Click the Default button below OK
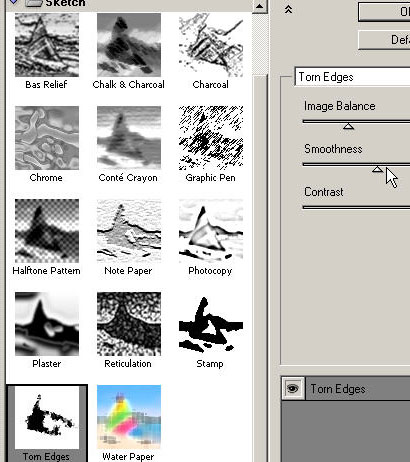Image resolution: width=410 pixels, height=462 pixels. tap(384, 40)
